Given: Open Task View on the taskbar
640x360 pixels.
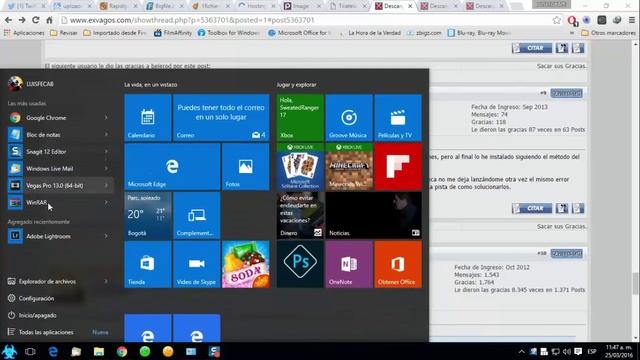Looking at the screenshot, I should [30, 351].
